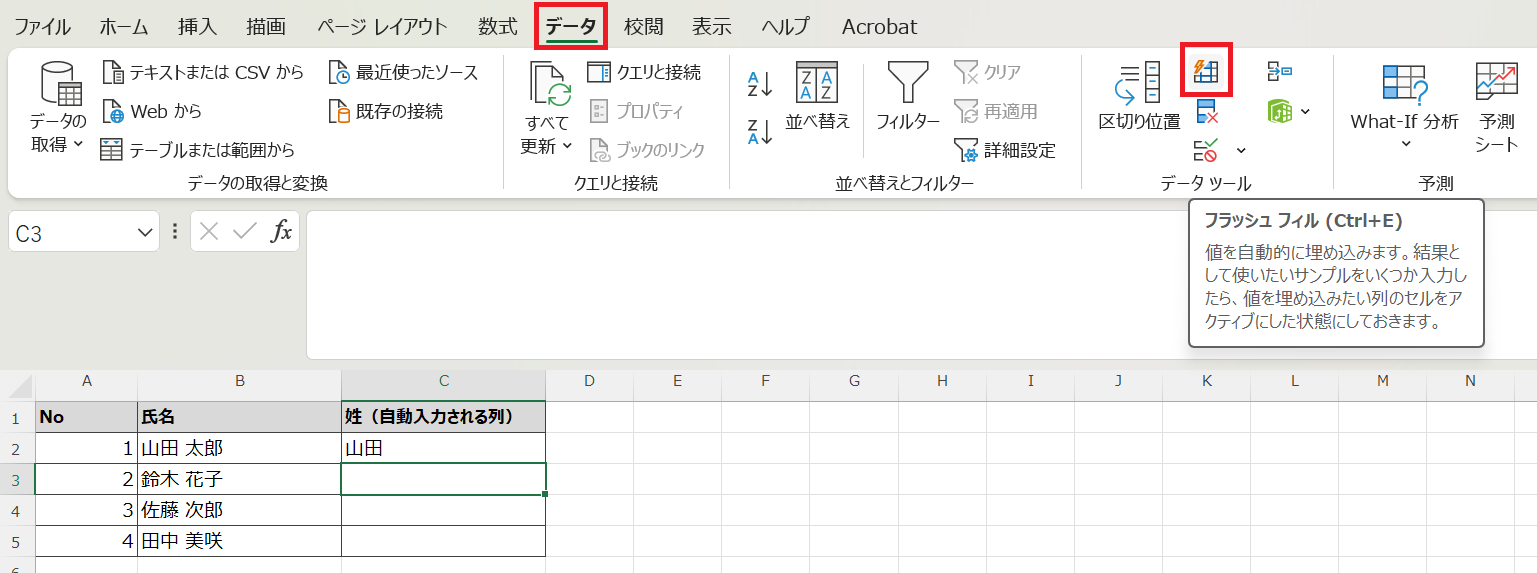Viewport: 1537px width, 573px height.
Task: Switch to the ページ レイアウト tab
Action: point(382,27)
